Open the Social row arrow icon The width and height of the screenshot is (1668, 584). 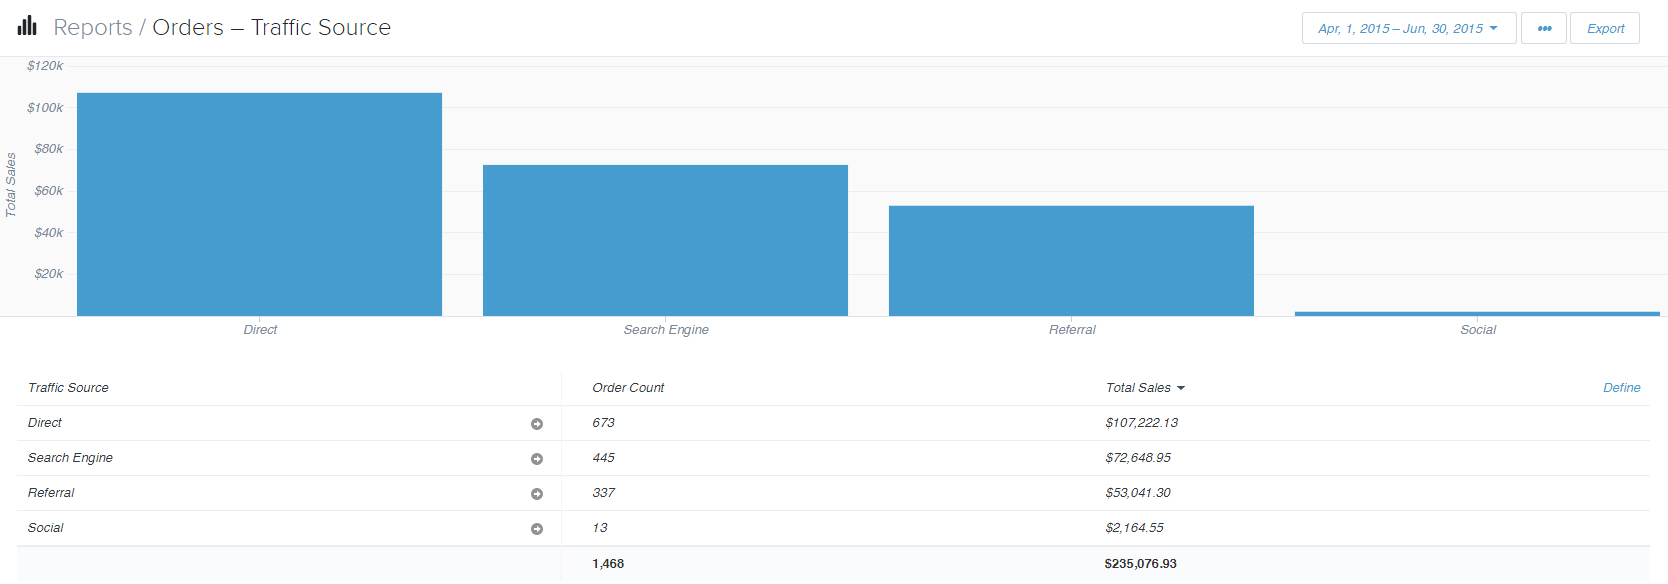[537, 529]
